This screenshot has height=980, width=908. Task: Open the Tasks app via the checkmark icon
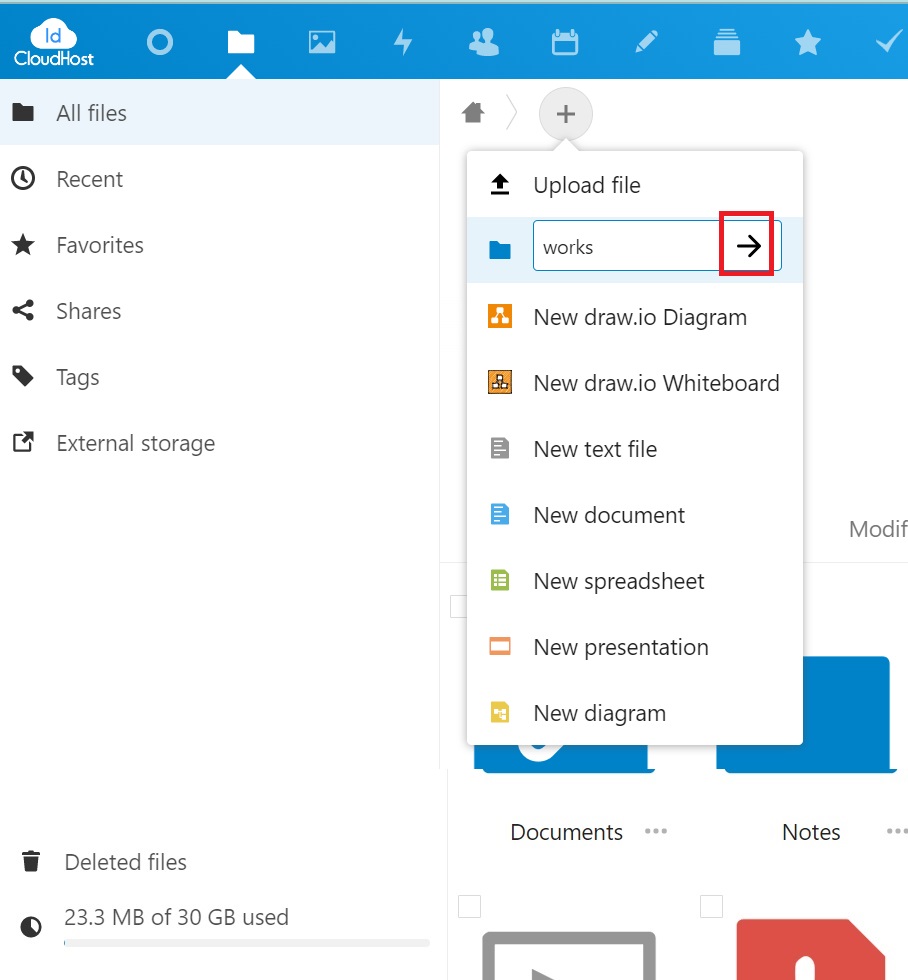coord(887,41)
